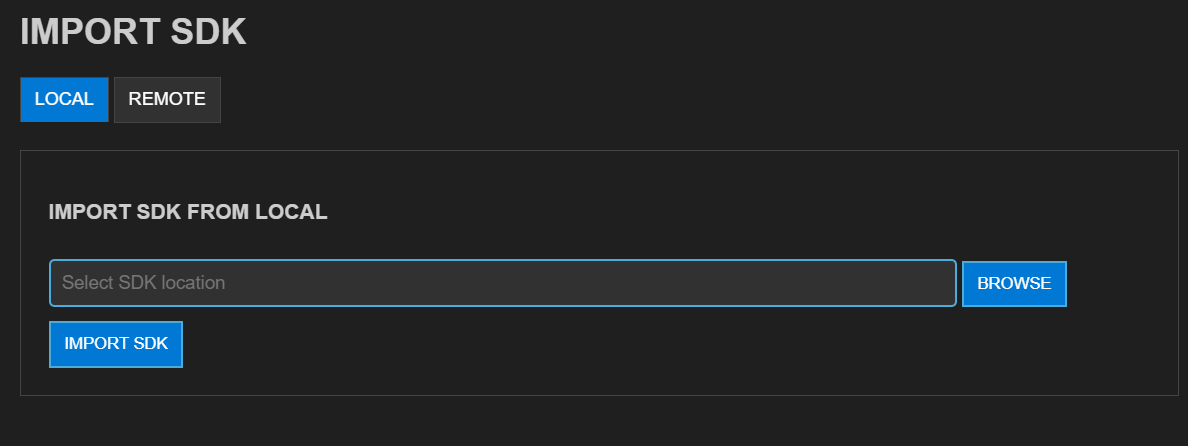Click the Select SDK location field
The image size is (1188, 446).
tap(502, 283)
